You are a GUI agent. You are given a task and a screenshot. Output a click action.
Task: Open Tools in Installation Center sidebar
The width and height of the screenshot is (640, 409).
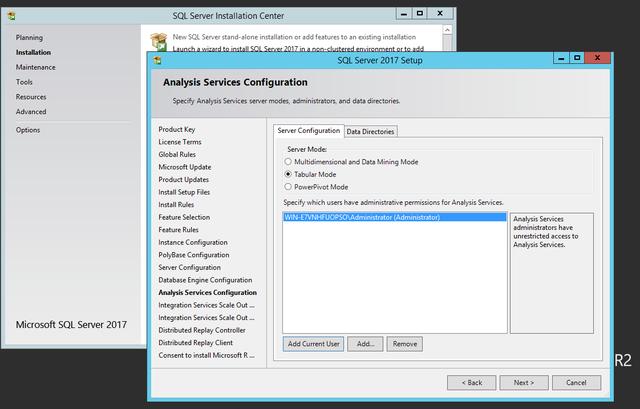(x=24, y=82)
